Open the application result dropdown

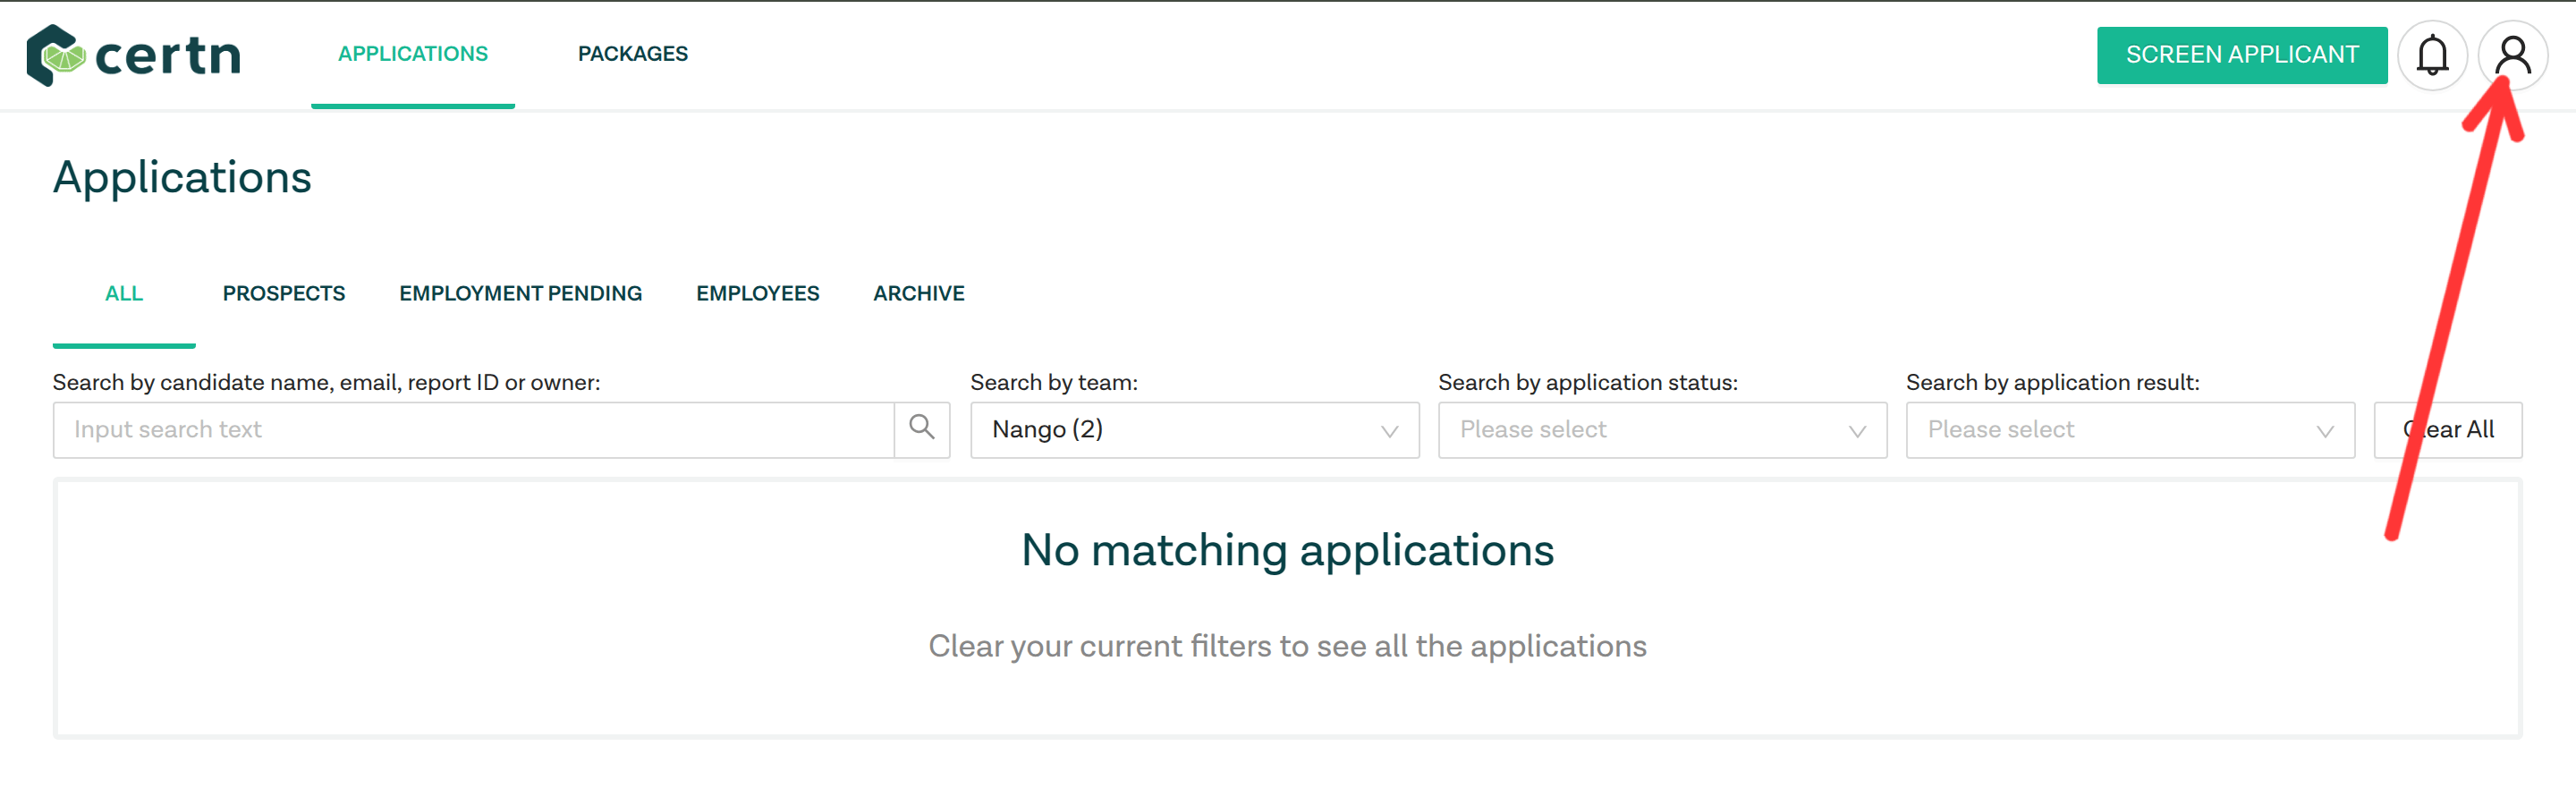[x=2130, y=430]
